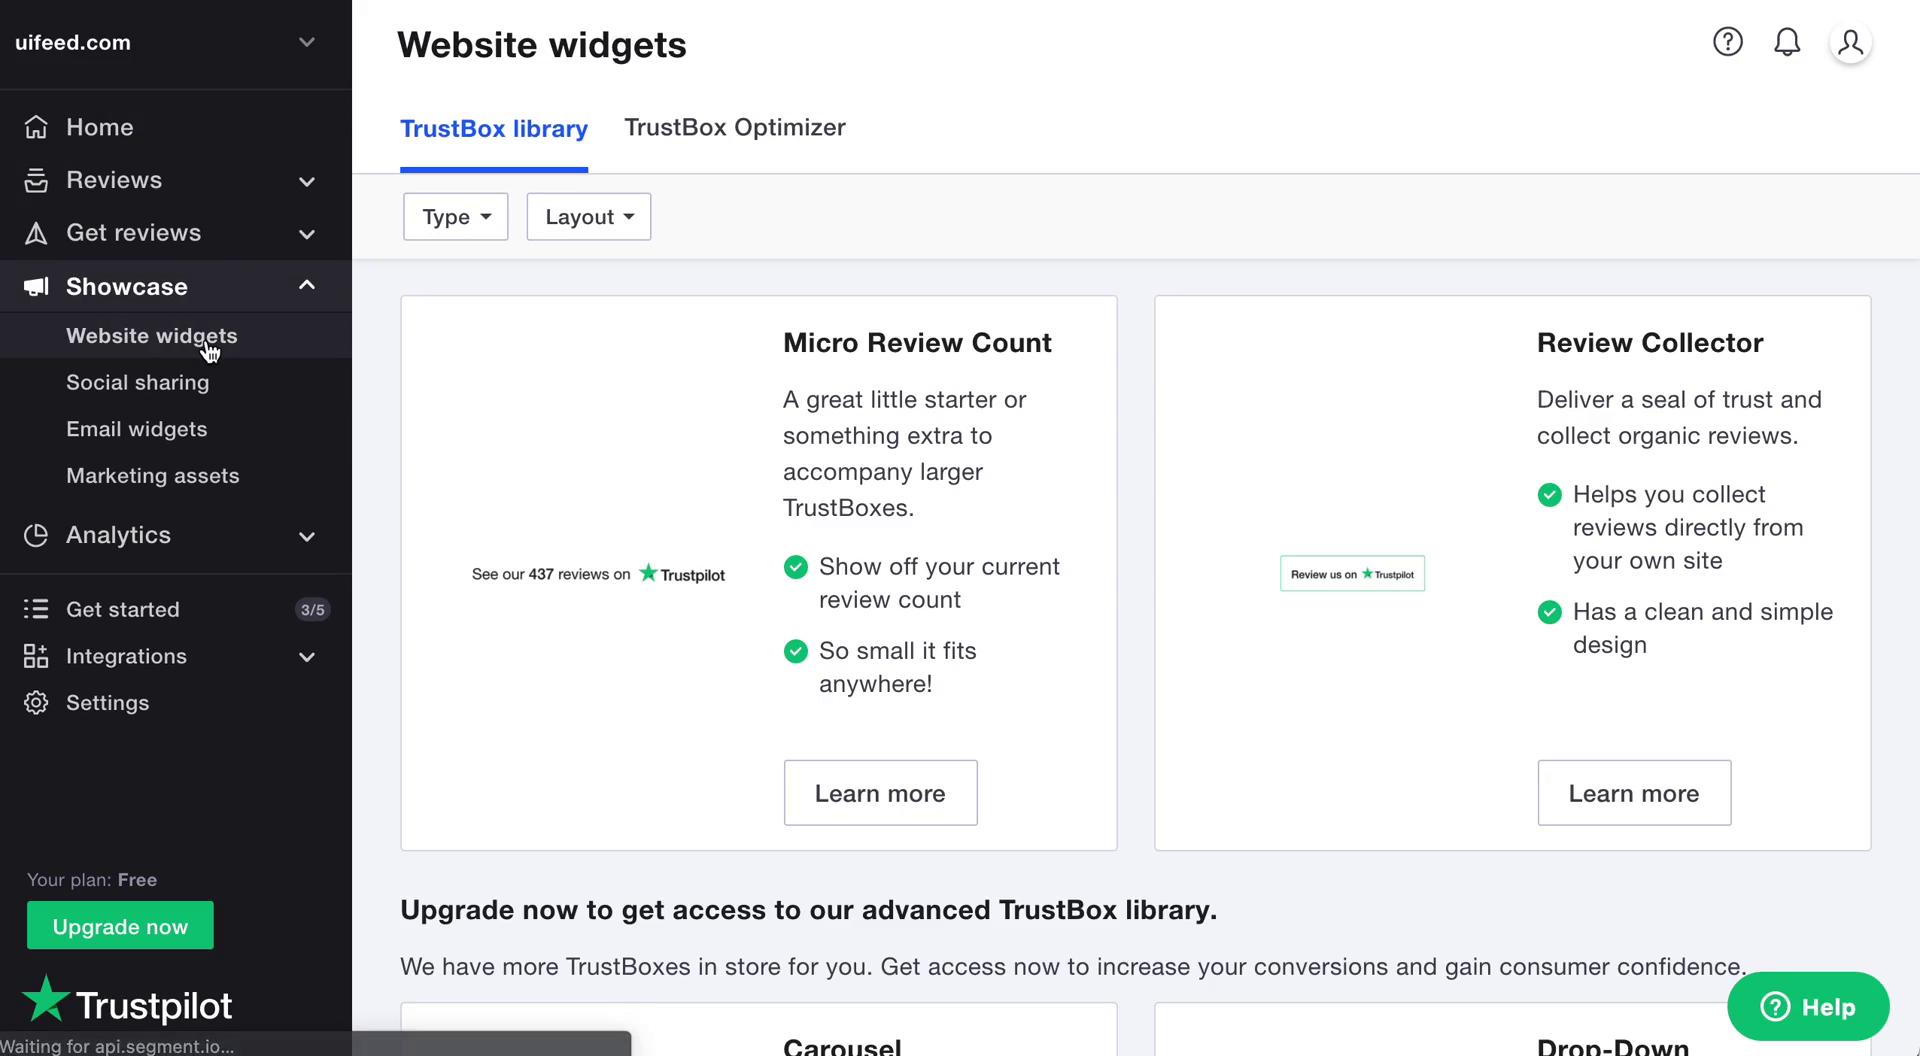Open the floating Help button
The height and width of the screenshot is (1056, 1920).
point(1808,1007)
